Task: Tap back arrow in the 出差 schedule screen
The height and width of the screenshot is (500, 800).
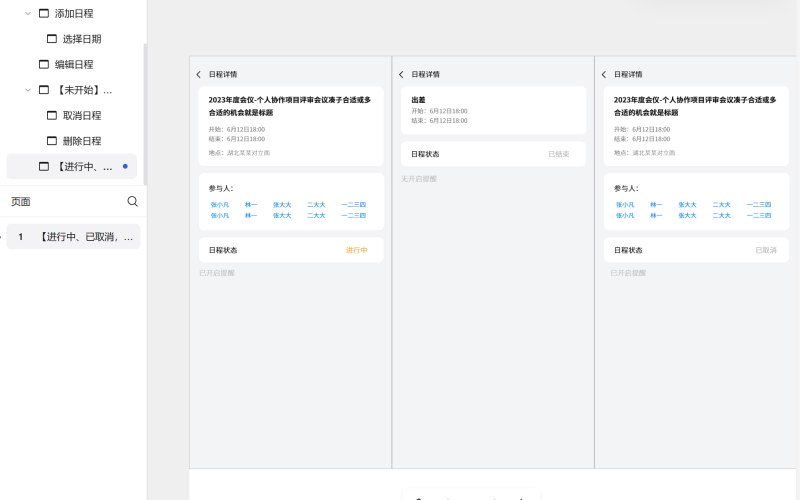Action: (x=401, y=74)
